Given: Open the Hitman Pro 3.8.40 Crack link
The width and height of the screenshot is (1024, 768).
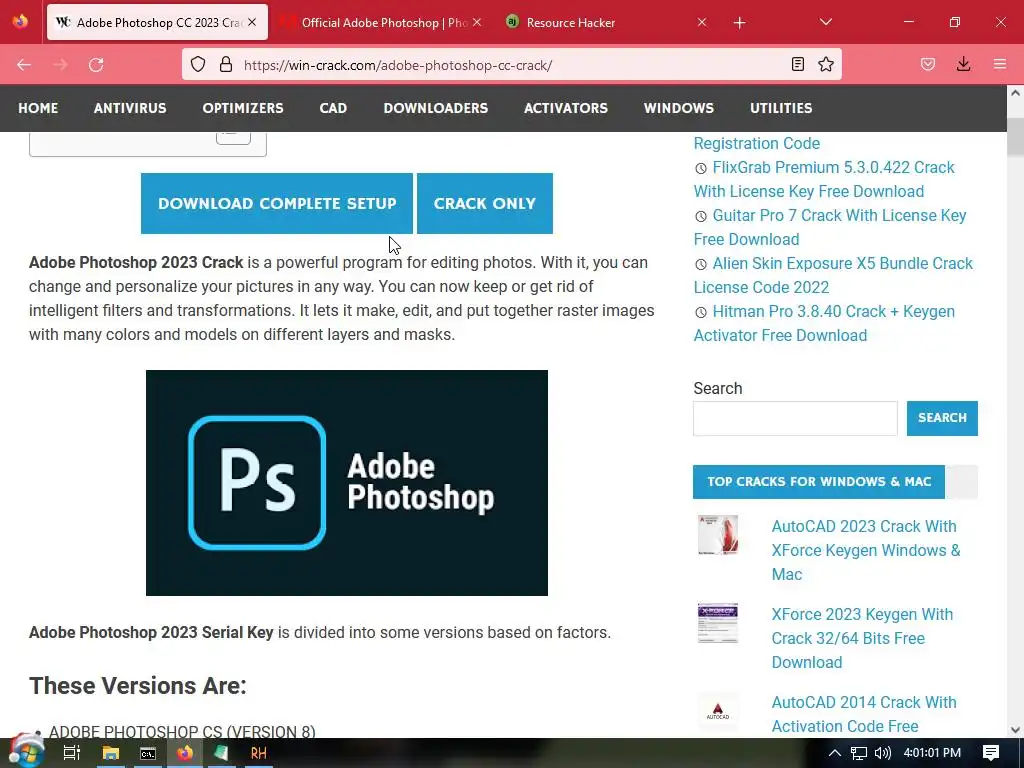Looking at the screenshot, I should [x=824, y=323].
